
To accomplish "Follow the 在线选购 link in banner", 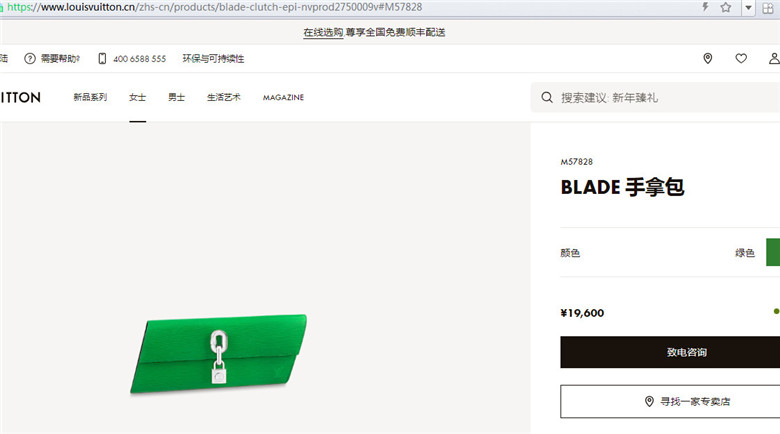I will click(x=323, y=32).
